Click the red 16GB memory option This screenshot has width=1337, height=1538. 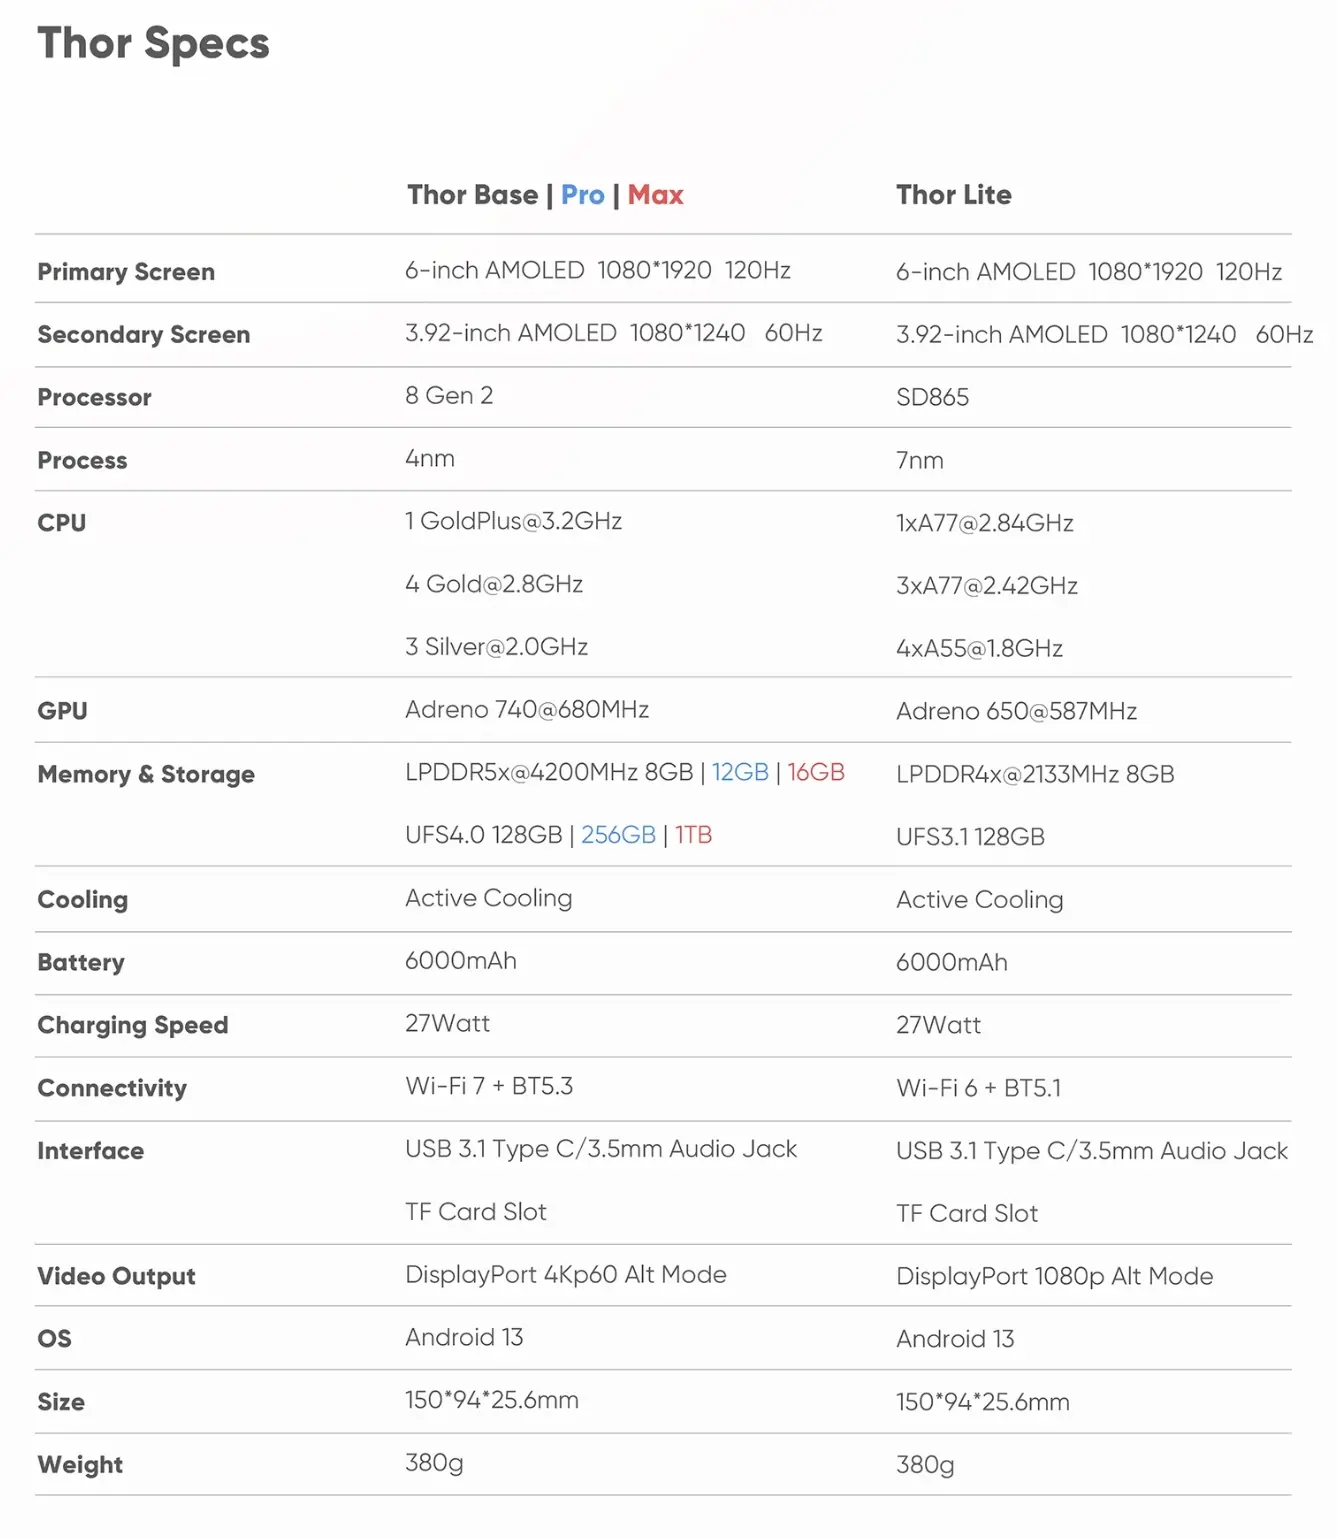815,773
